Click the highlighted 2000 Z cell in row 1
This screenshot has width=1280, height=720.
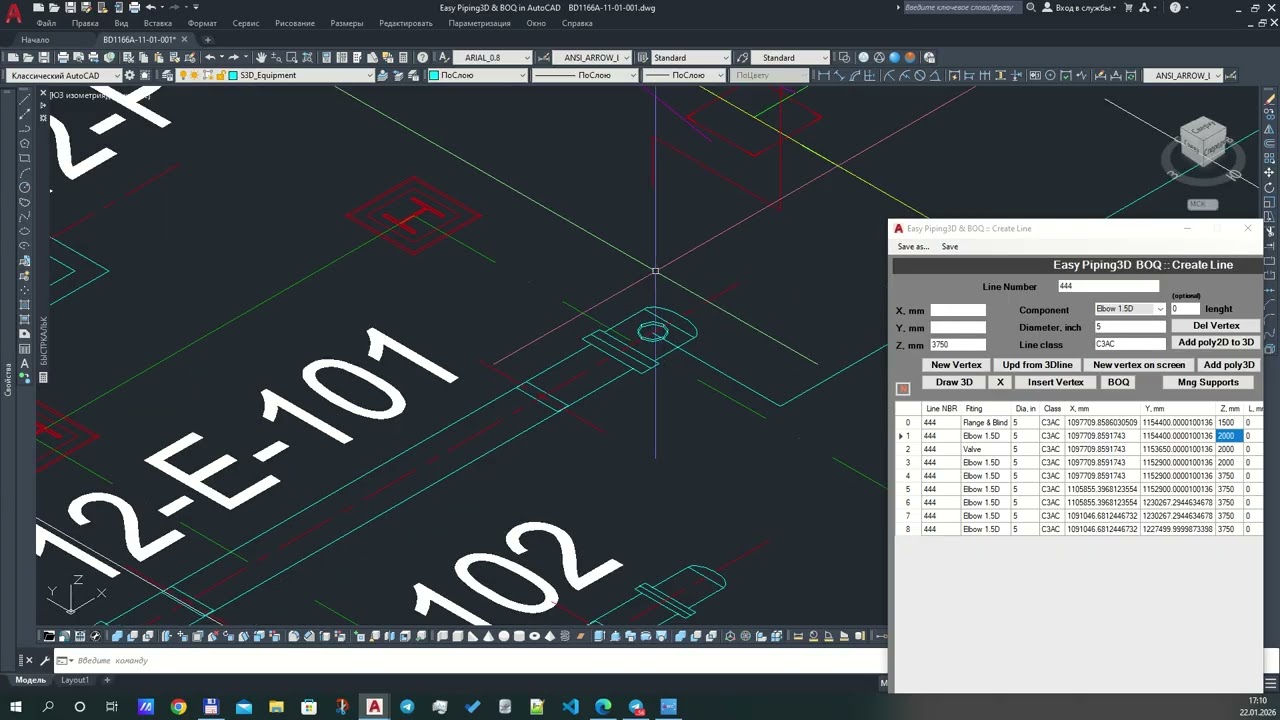[x=1229, y=436]
